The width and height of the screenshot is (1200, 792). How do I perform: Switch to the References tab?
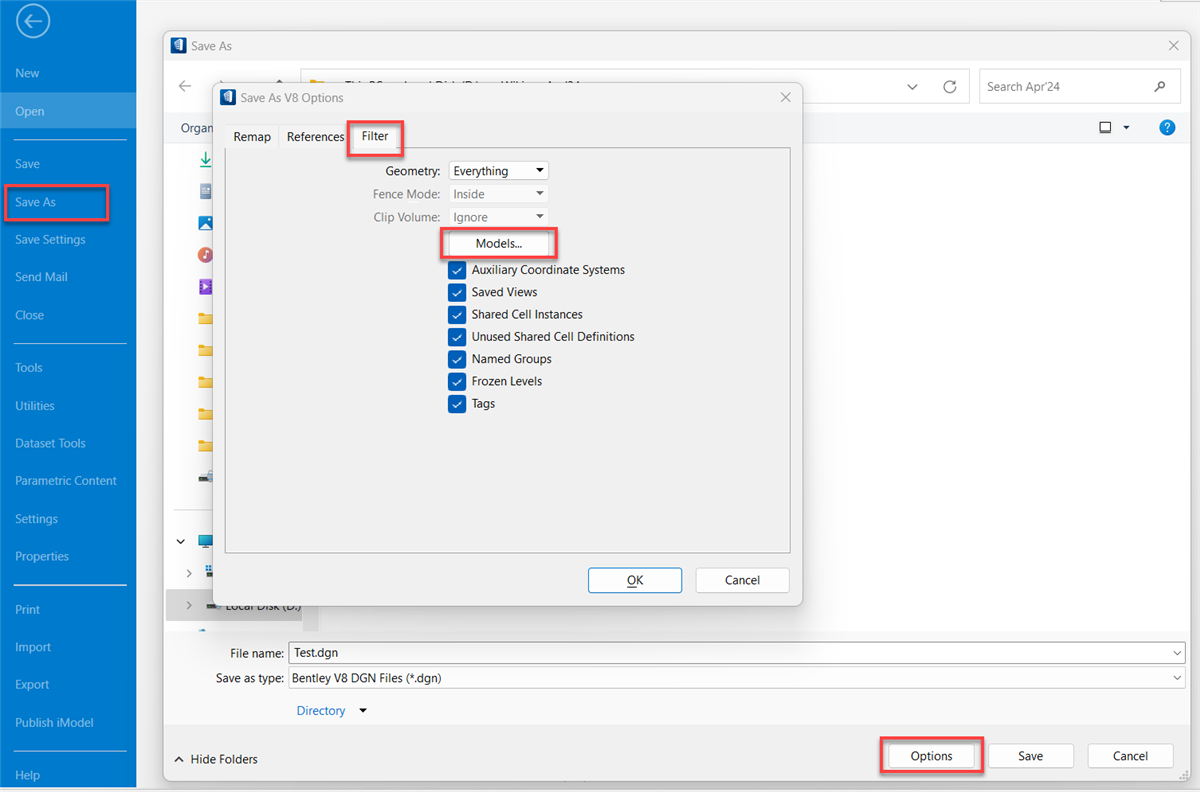(315, 137)
